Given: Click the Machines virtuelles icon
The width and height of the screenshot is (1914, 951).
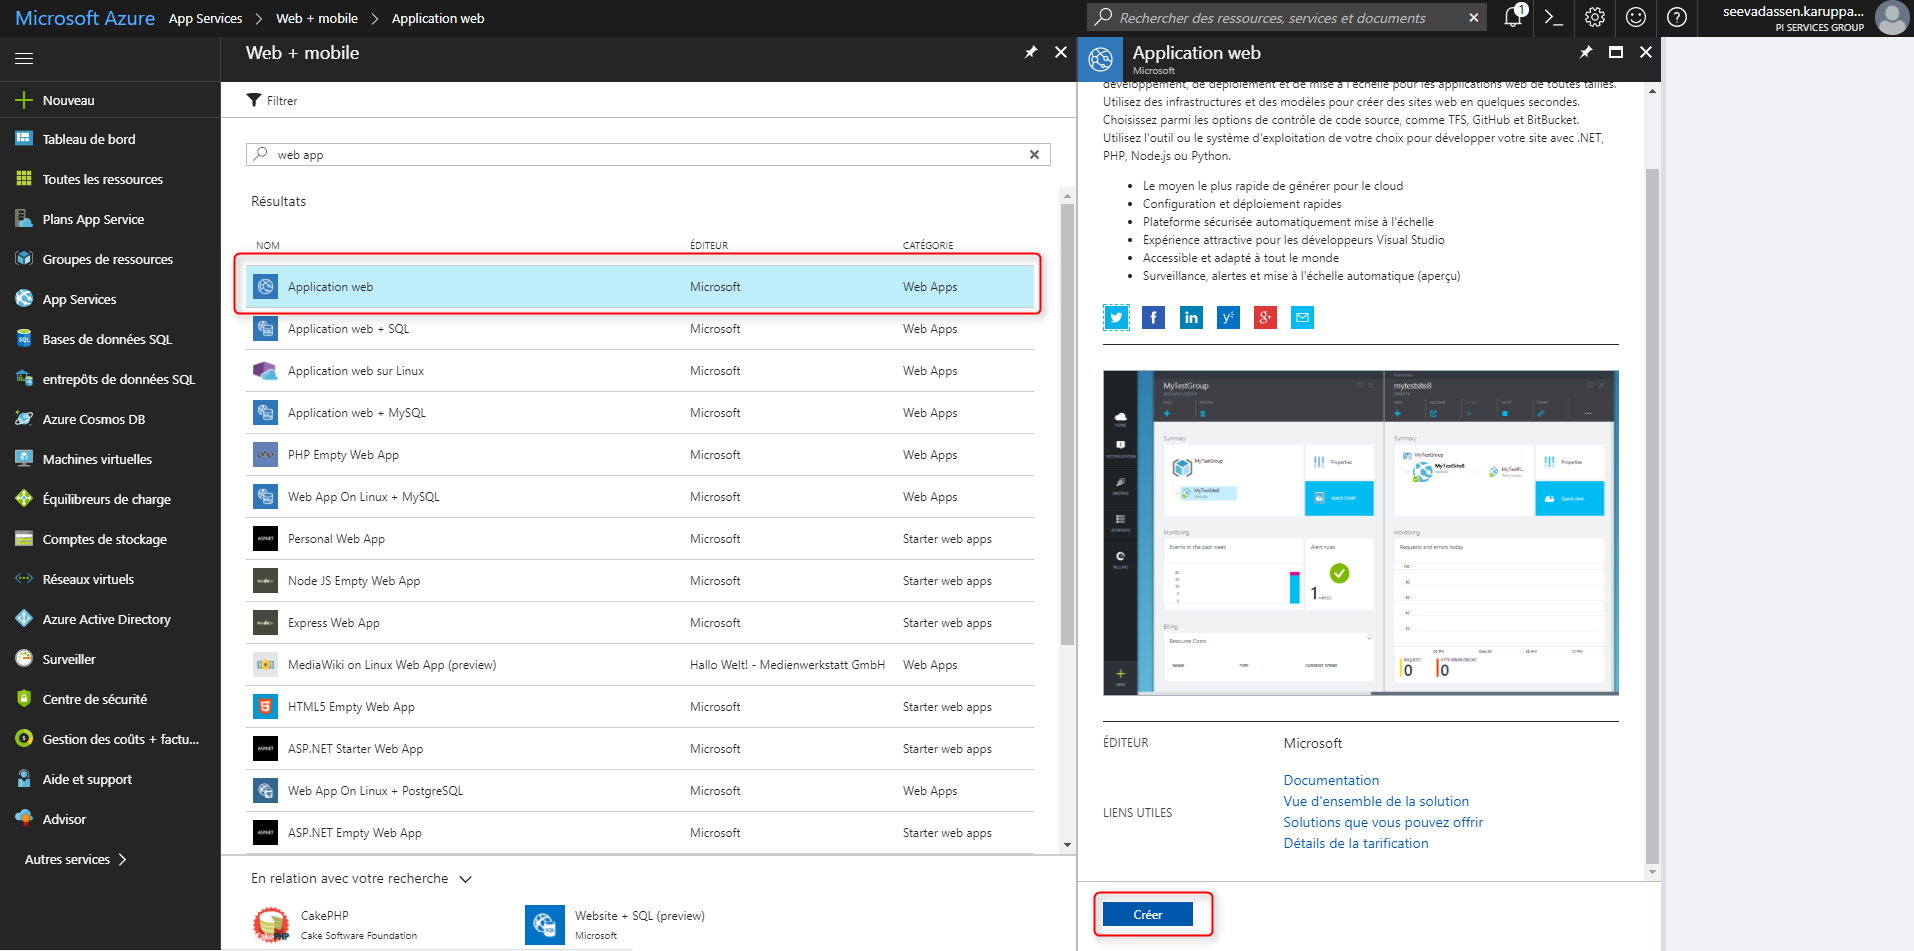Looking at the screenshot, I should pyautogui.click(x=24, y=459).
